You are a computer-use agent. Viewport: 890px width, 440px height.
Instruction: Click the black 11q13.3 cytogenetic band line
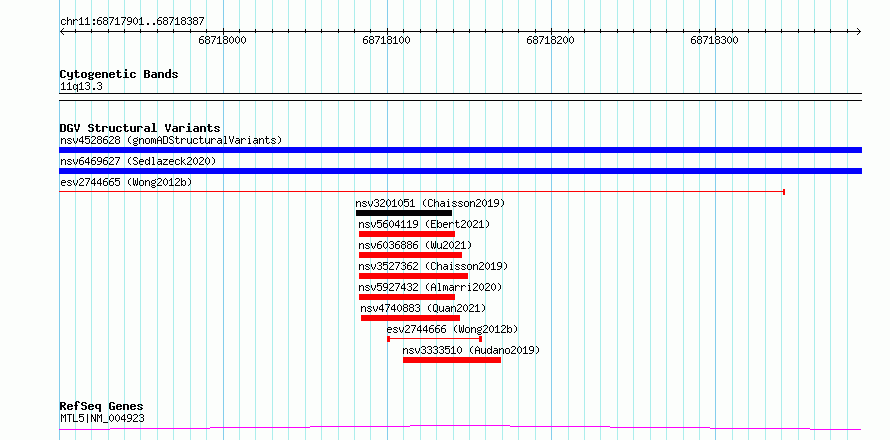(x=460, y=97)
